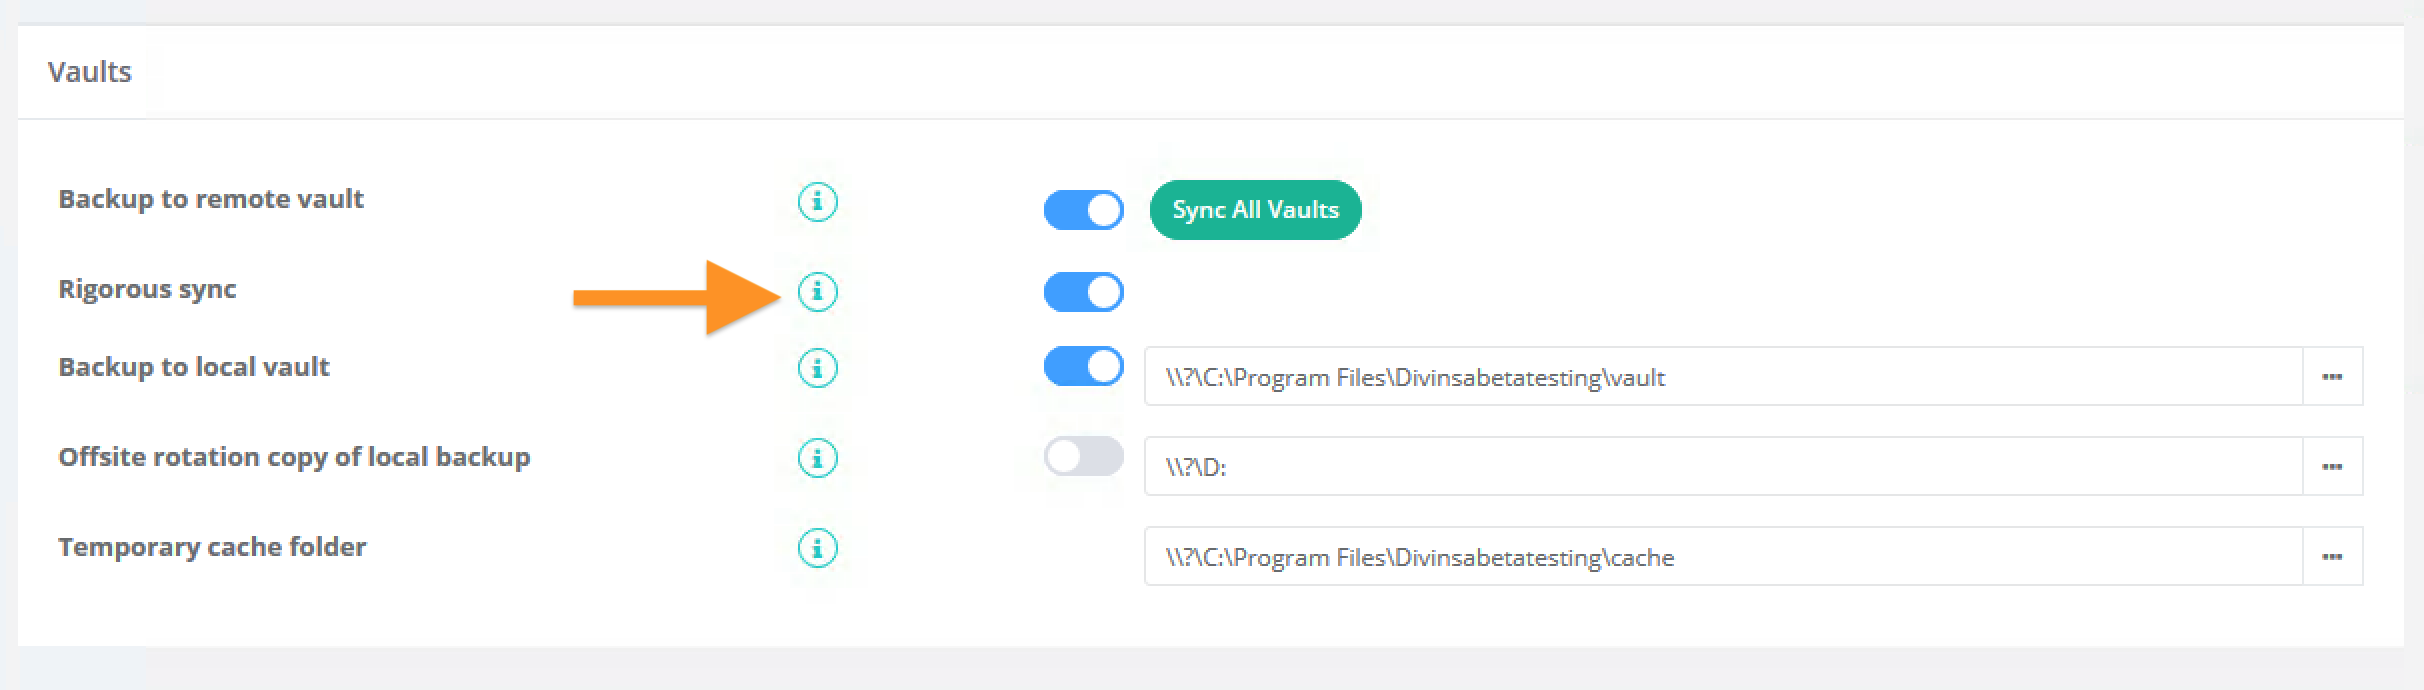The image size is (2424, 690).
Task: Show info for Backup to local vault
Action: 817,368
